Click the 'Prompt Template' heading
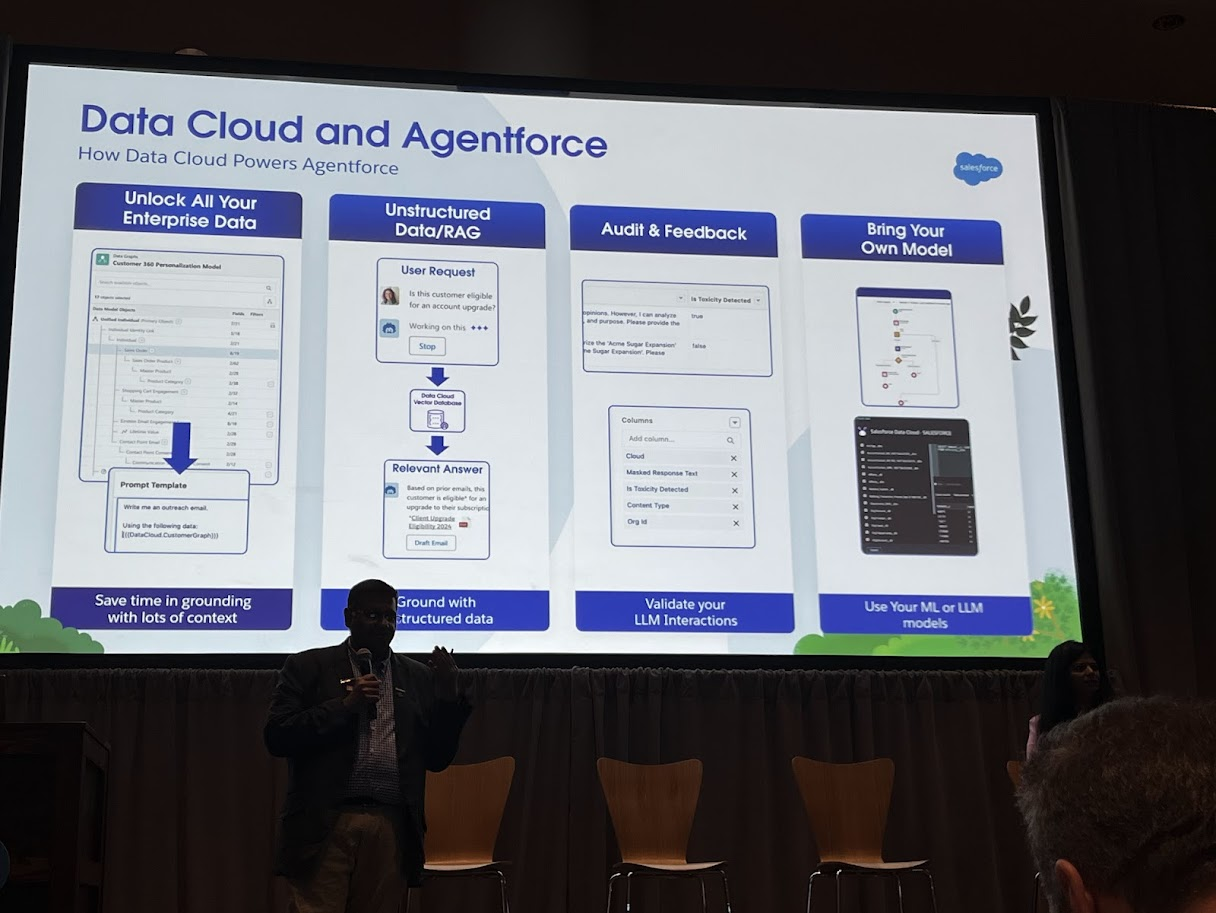Image resolution: width=1216 pixels, height=913 pixels. pos(153,485)
